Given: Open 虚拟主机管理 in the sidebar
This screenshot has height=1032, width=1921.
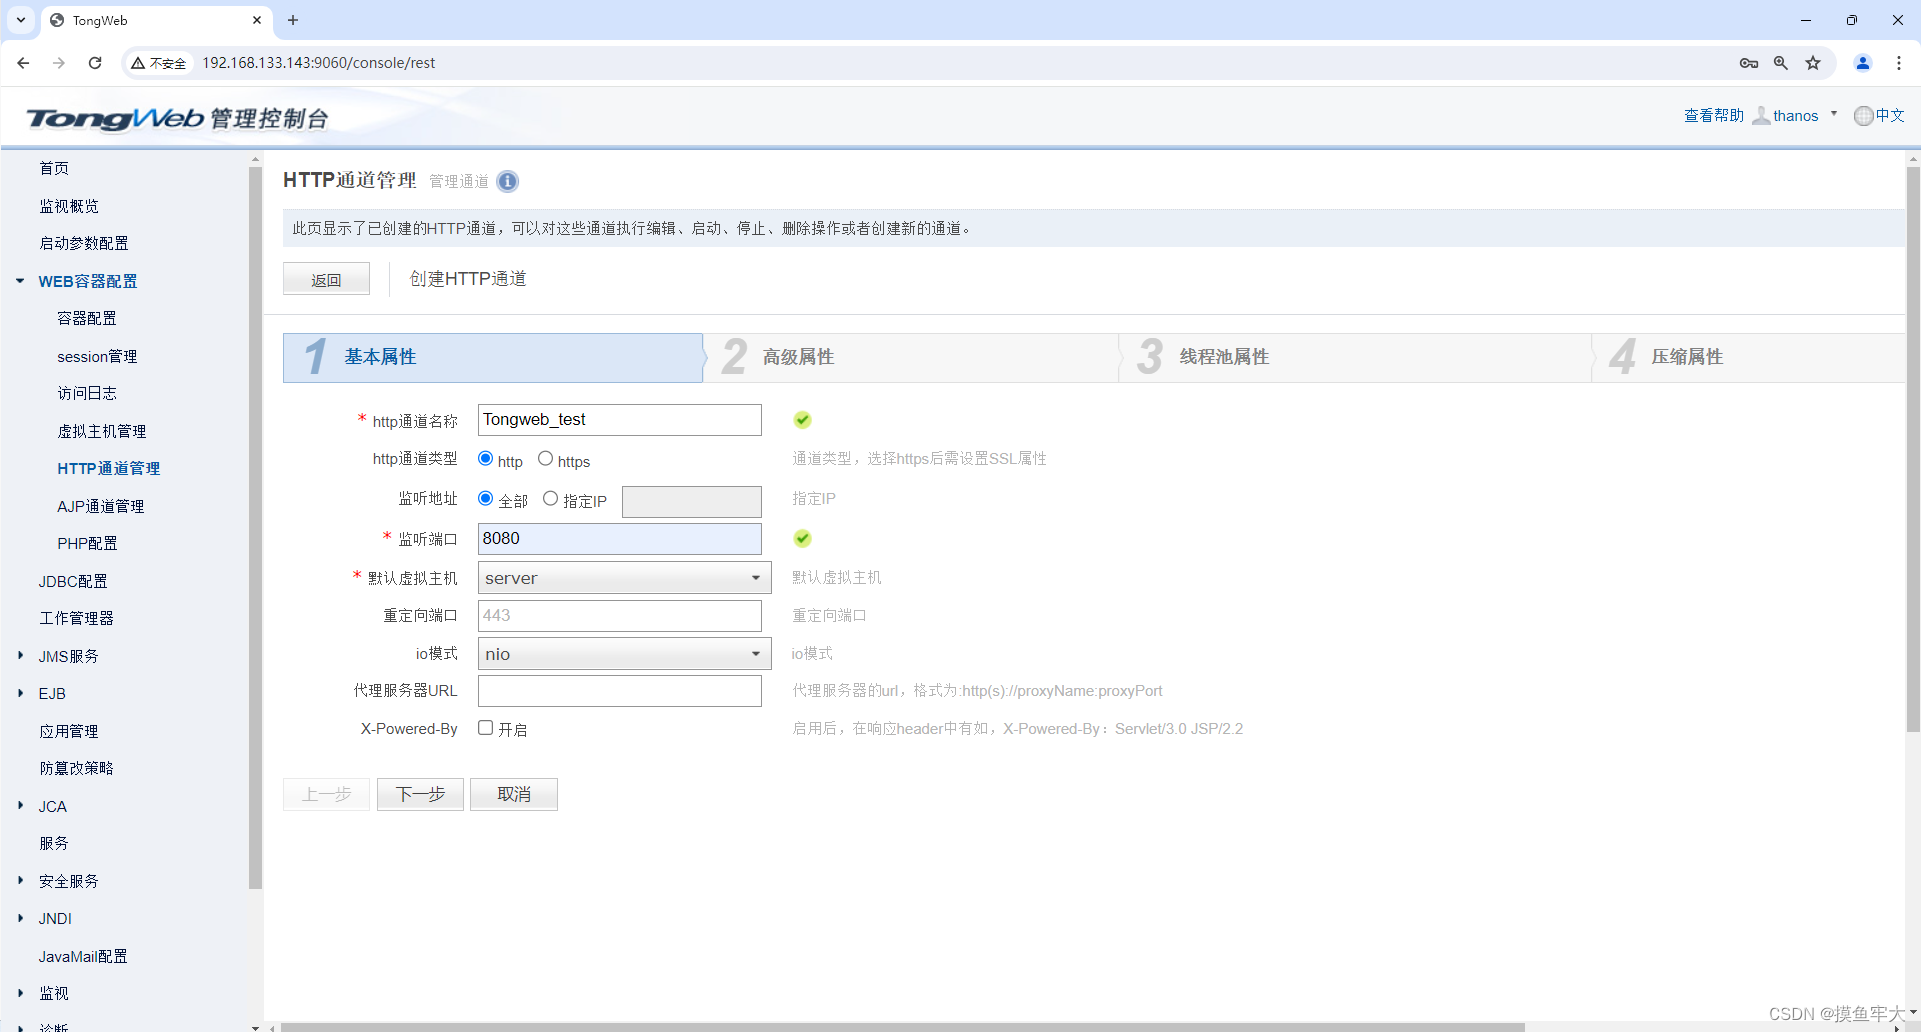Looking at the screenshot, I should [x=102, y=431].
